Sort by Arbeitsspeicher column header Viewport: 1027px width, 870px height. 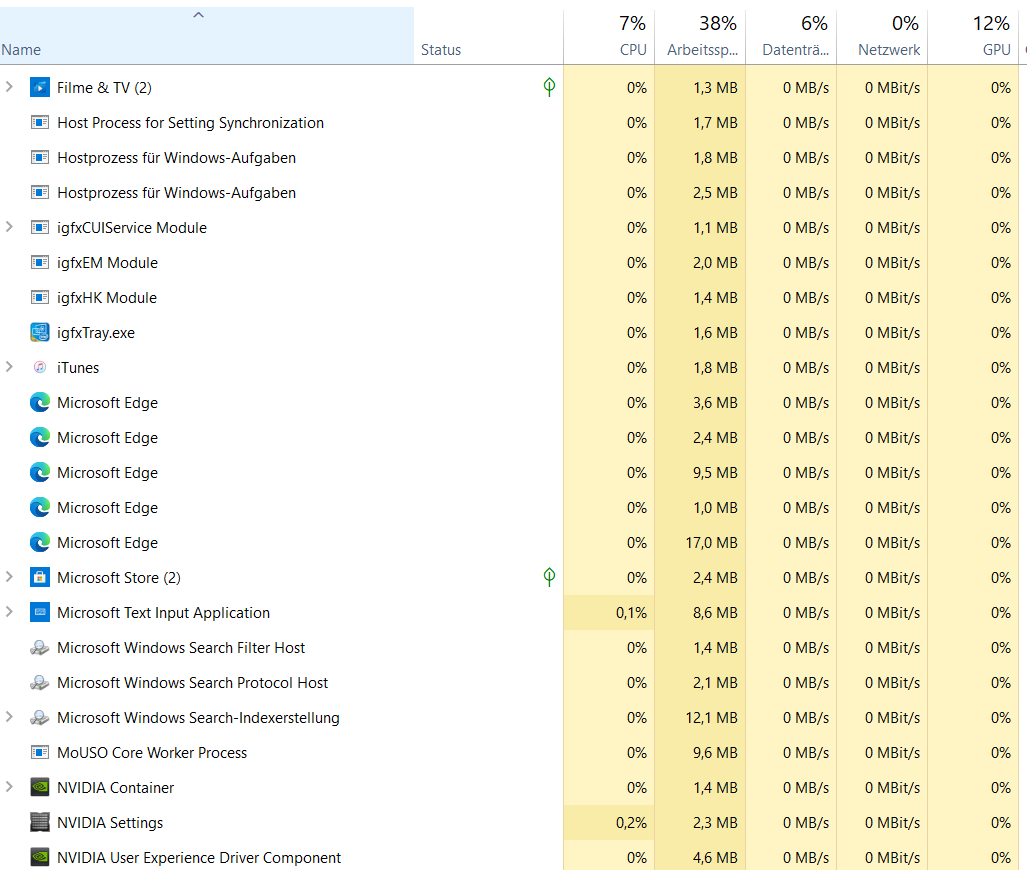[x=700, y=35]
